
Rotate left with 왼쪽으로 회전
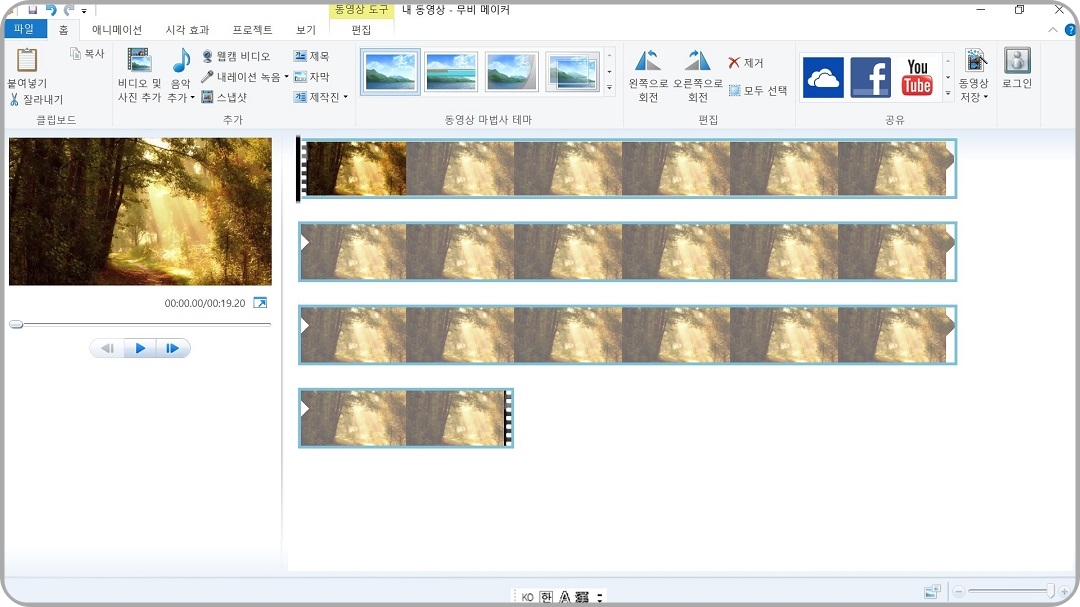pos(648,76)
